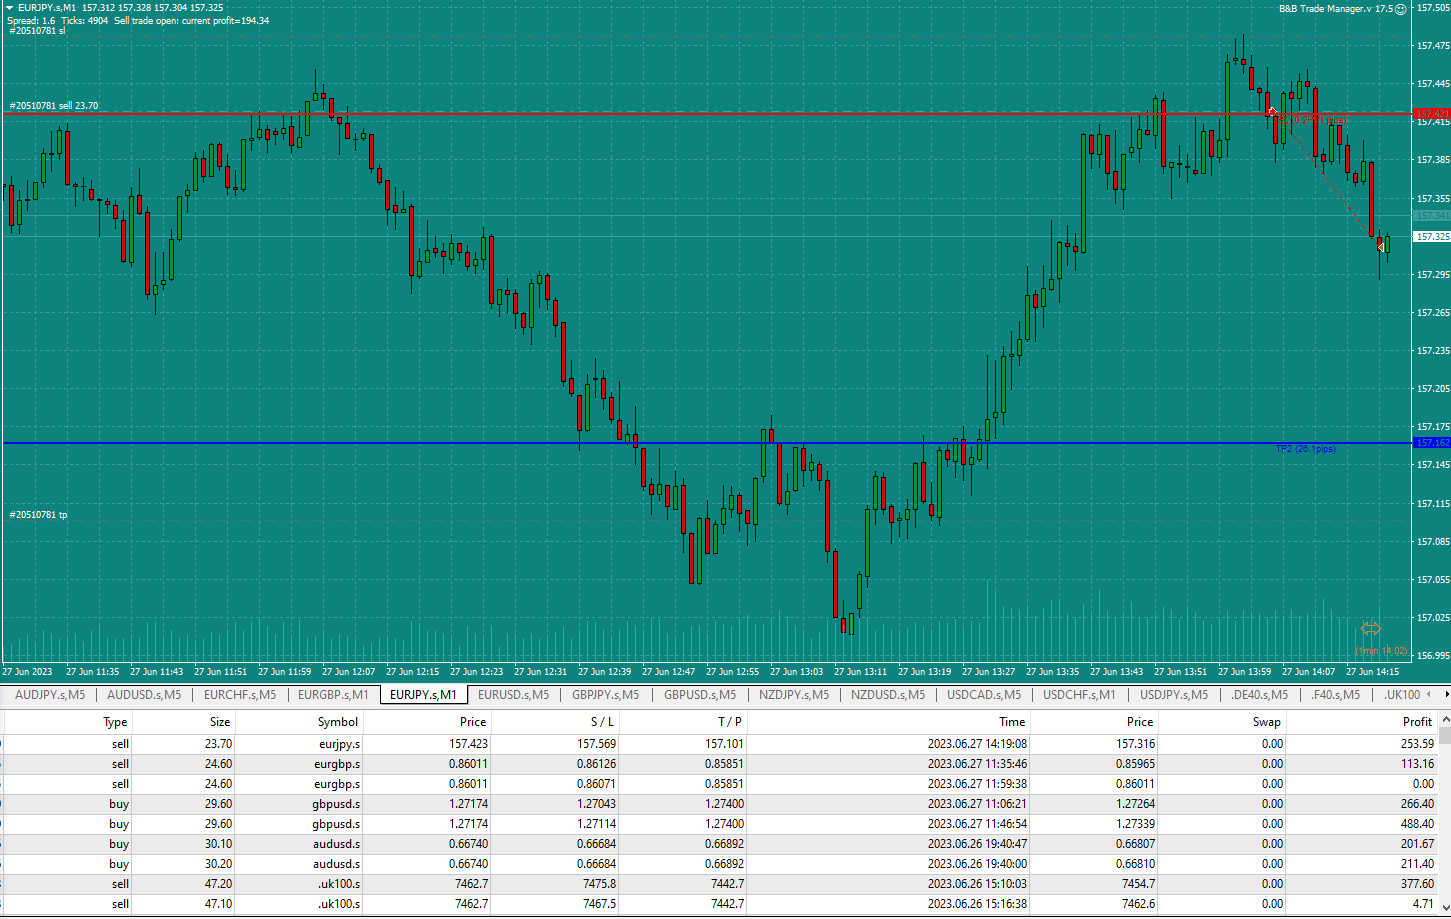Click the time 2023.06.26 19:40:00
1451x919 pixels.
click(x=977, y=864)
